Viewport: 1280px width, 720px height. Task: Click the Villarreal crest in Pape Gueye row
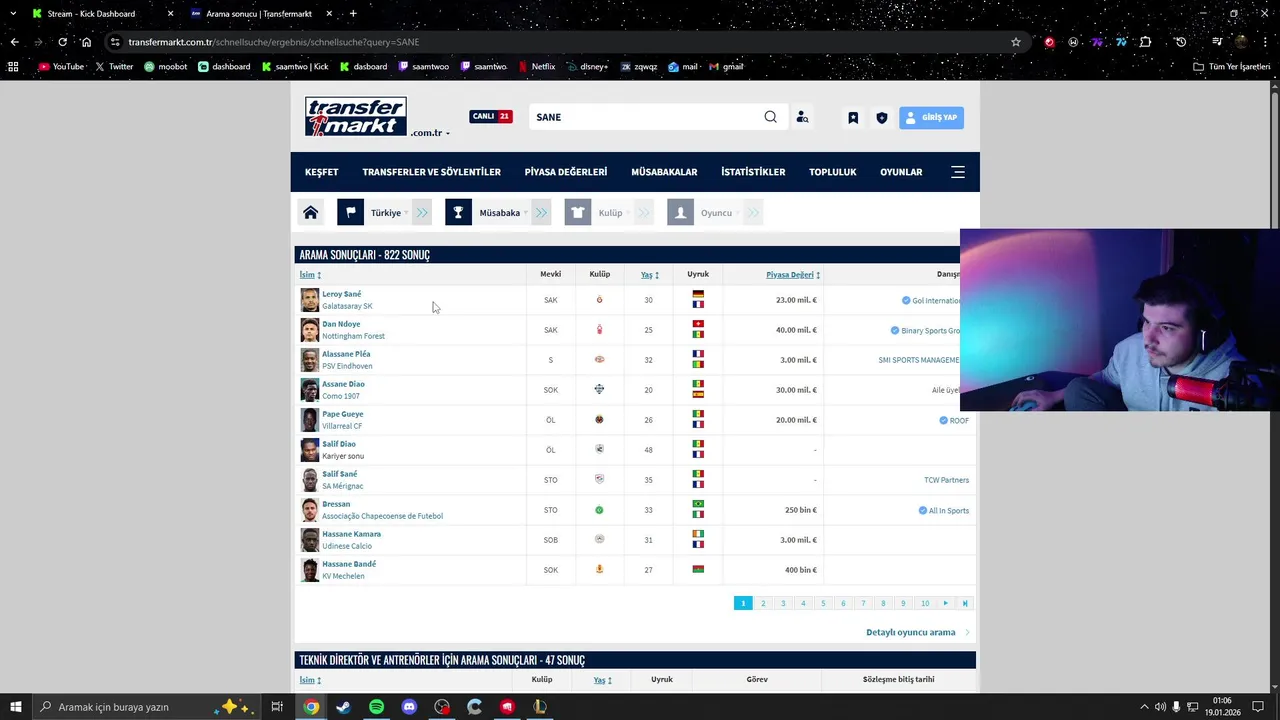[x=599, y=420]
